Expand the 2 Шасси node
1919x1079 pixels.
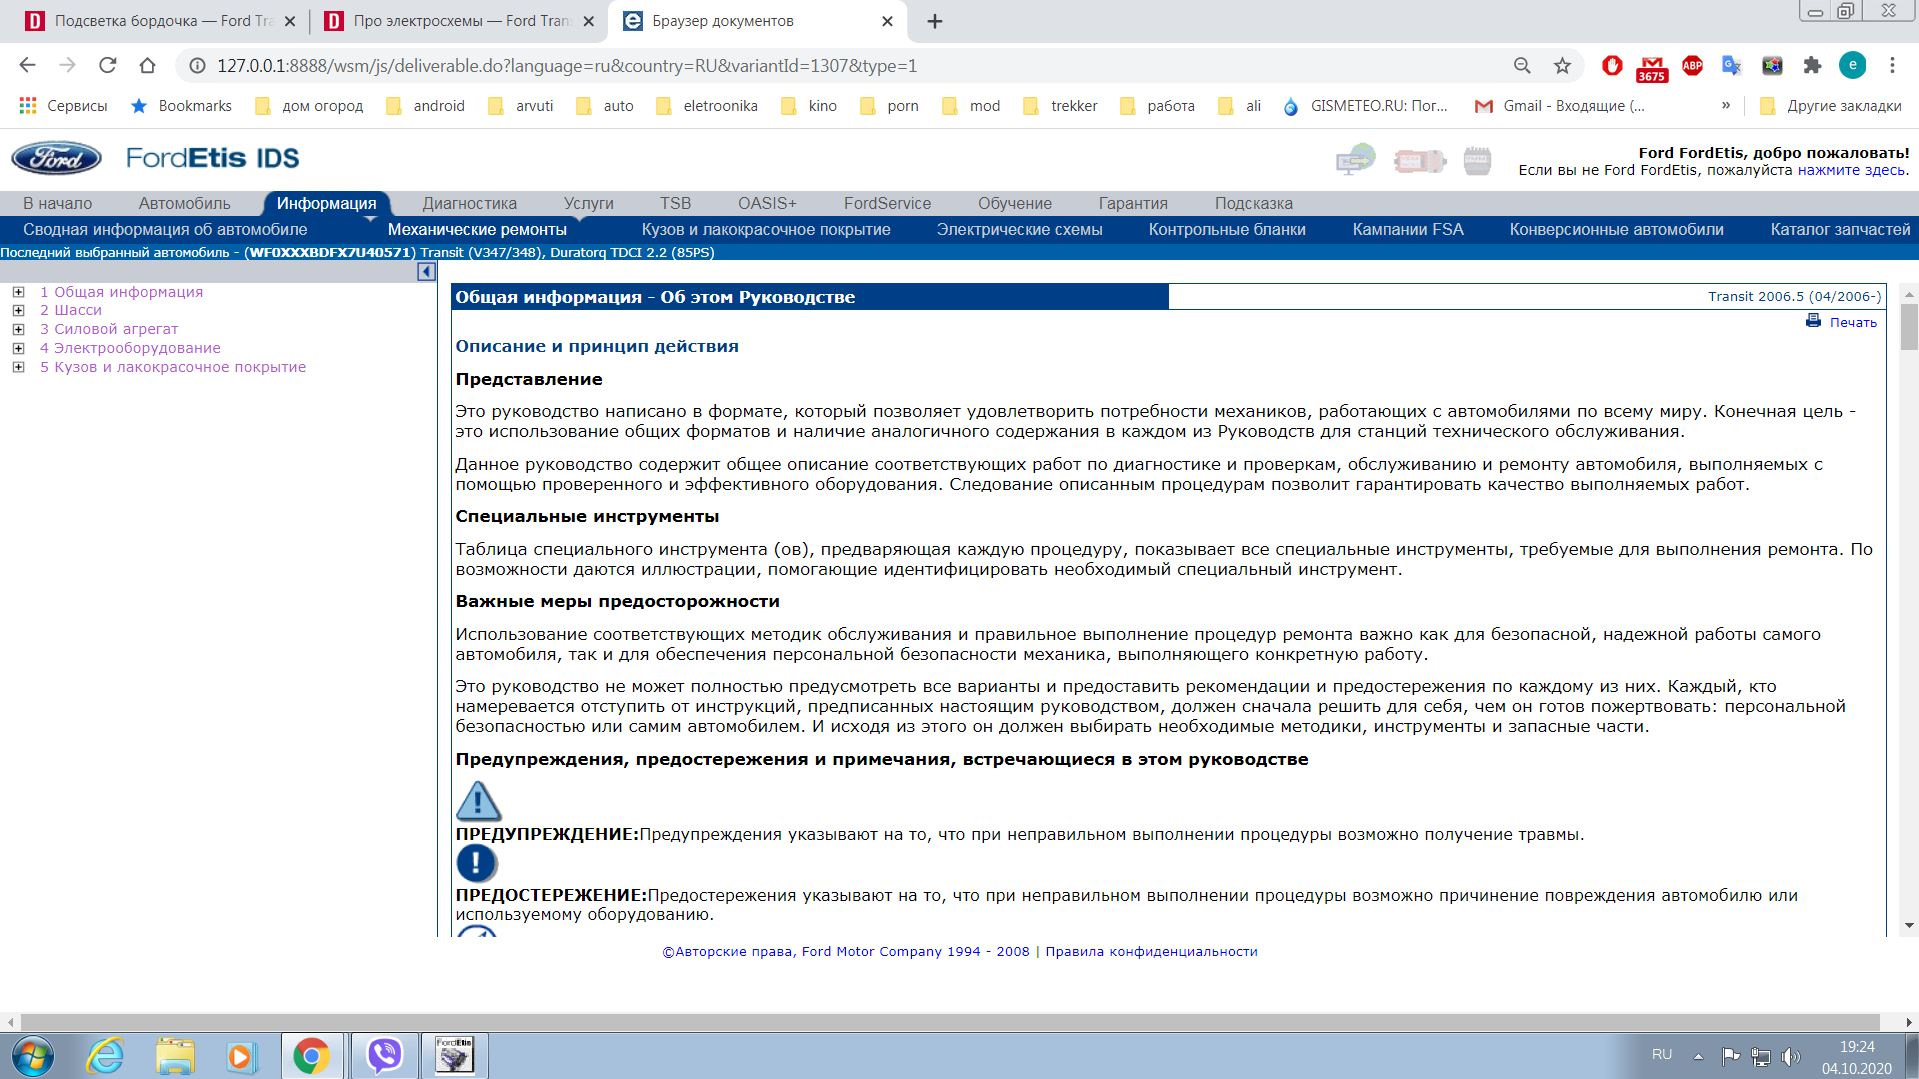pyautogui.click(x=18, y=310)
